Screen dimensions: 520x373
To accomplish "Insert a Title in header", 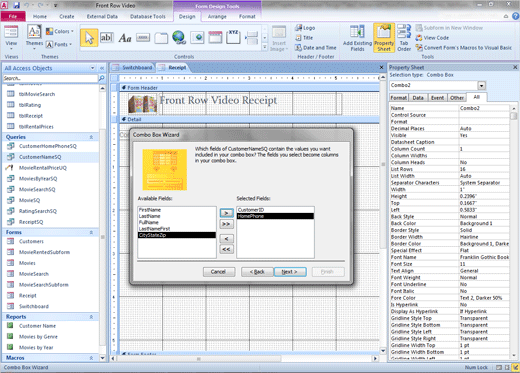I will click(304, 38).
